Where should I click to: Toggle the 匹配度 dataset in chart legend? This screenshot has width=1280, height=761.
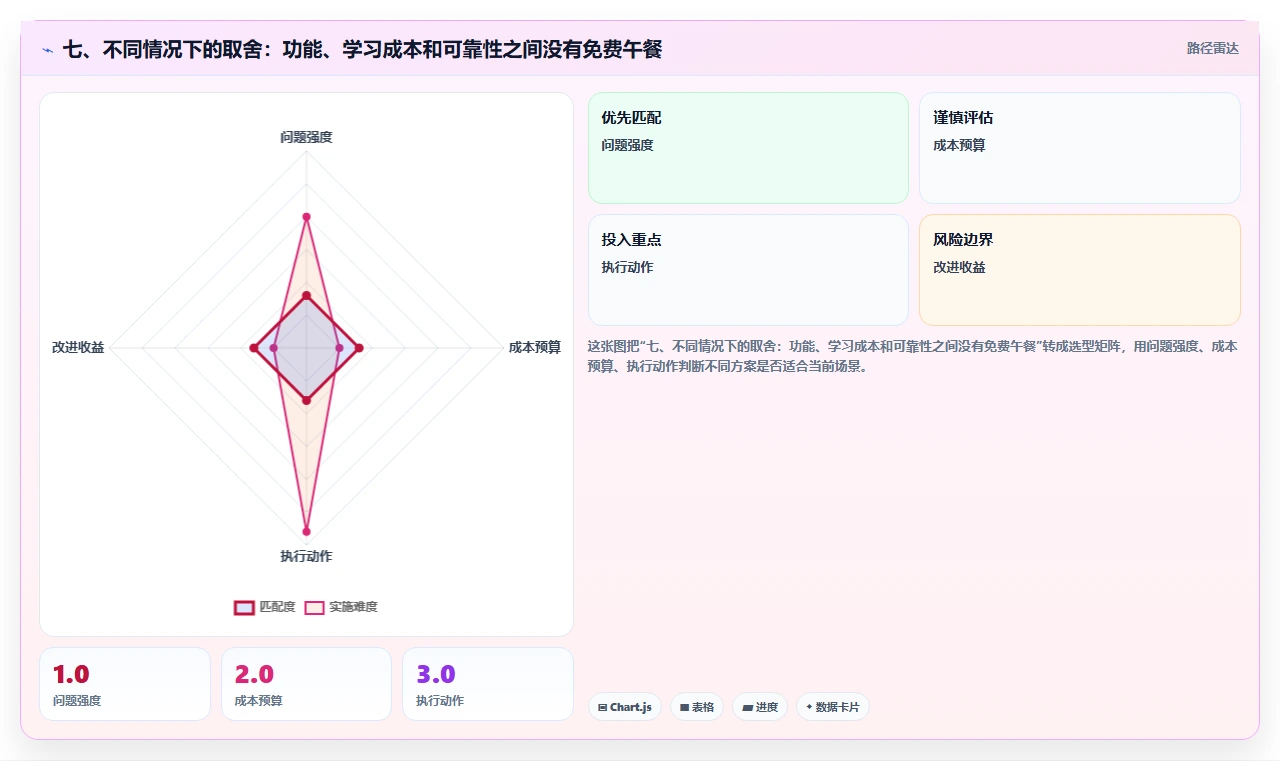point(265,607)
